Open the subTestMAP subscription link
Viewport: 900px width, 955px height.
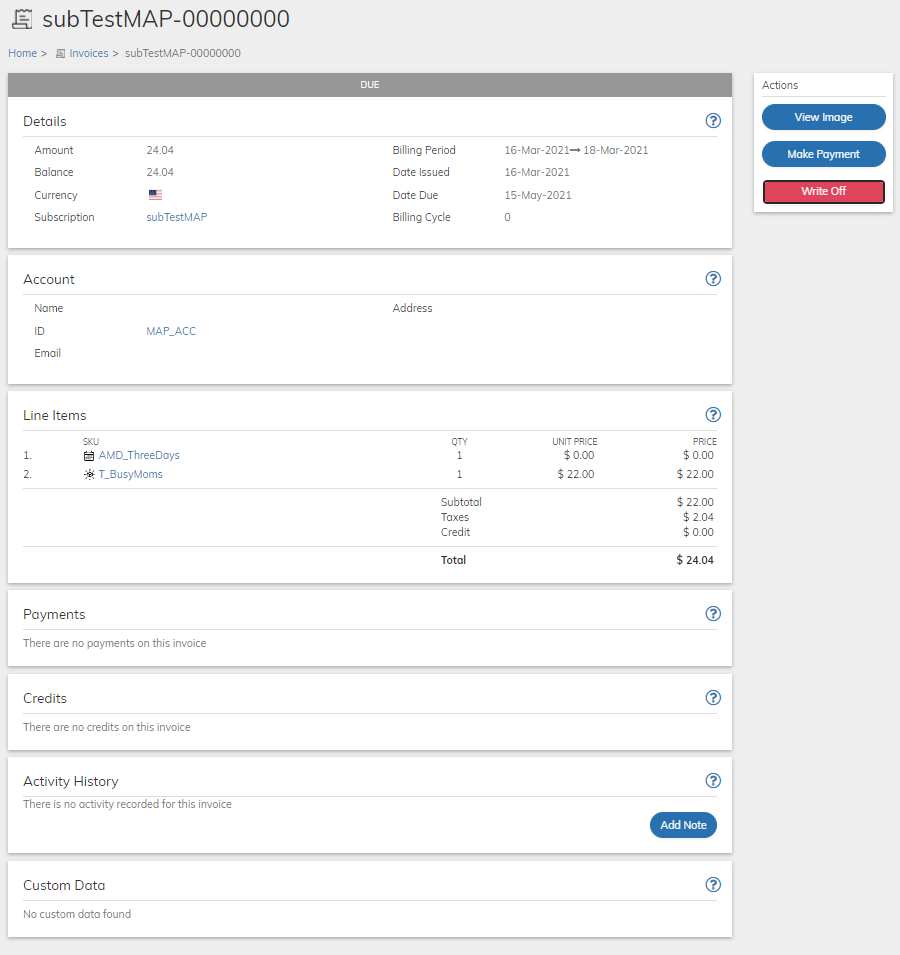tap(177, 217)
